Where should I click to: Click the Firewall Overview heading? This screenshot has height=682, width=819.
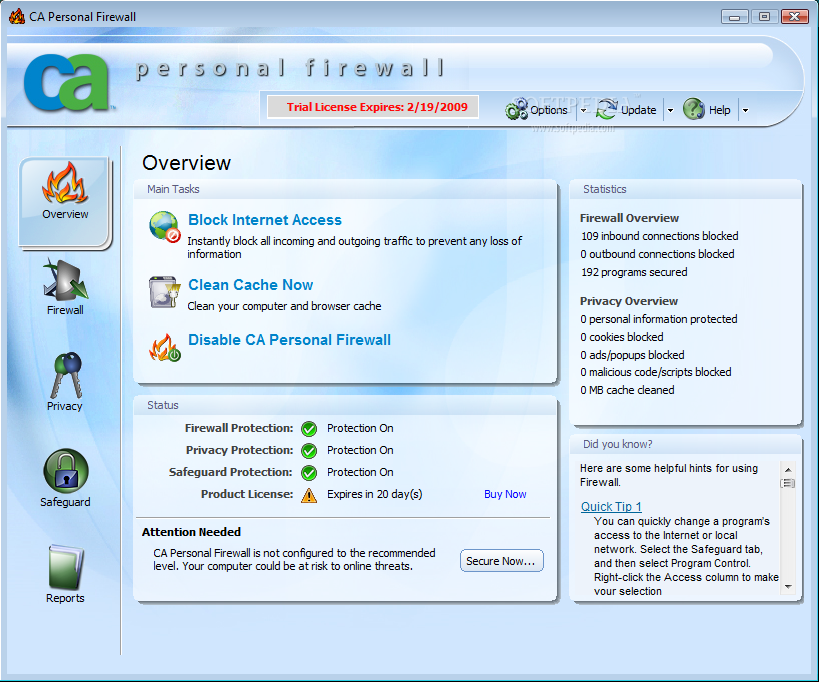coord(629,218)
